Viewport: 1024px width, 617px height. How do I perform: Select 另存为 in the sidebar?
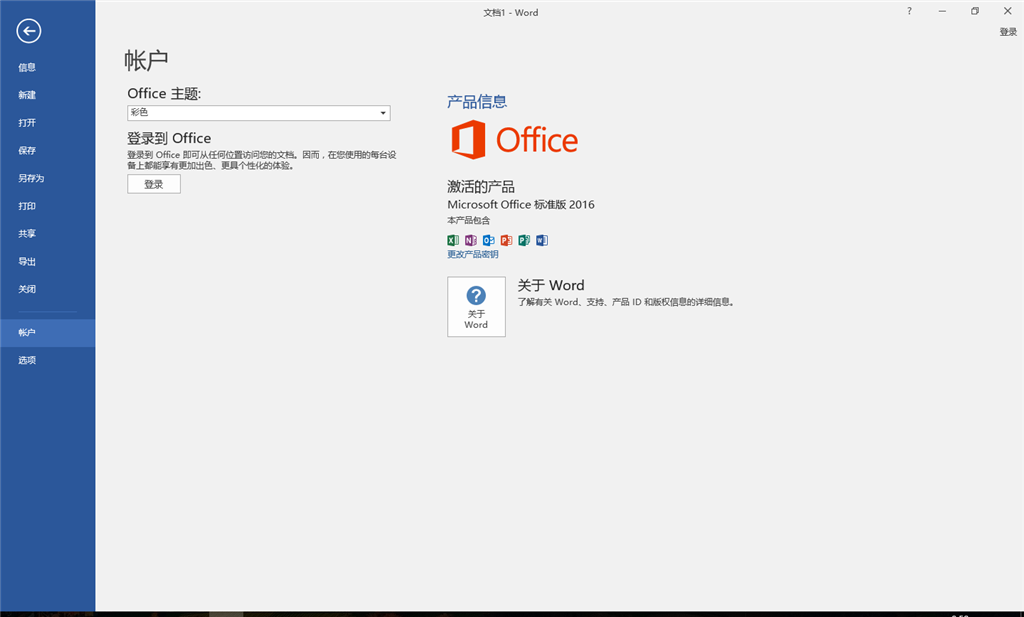point(47,178)
